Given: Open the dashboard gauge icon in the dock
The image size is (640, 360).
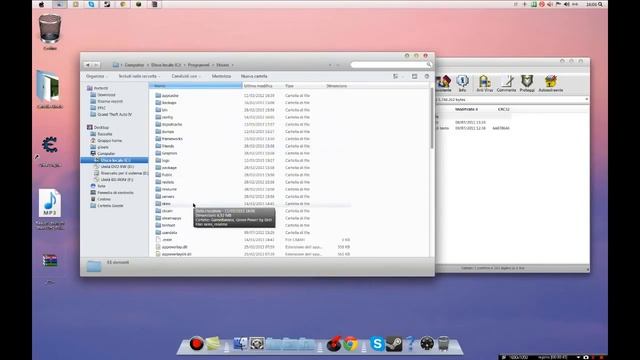Looking at the screenshot, I should pyautogui.click(x=427, y=344).
